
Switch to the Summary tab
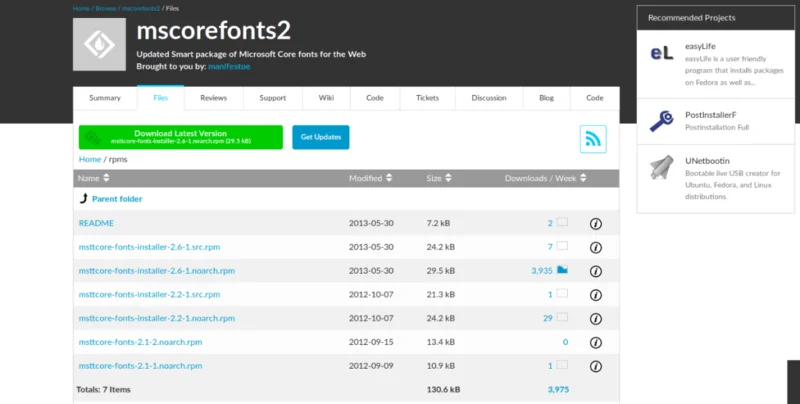click(105, 98)
